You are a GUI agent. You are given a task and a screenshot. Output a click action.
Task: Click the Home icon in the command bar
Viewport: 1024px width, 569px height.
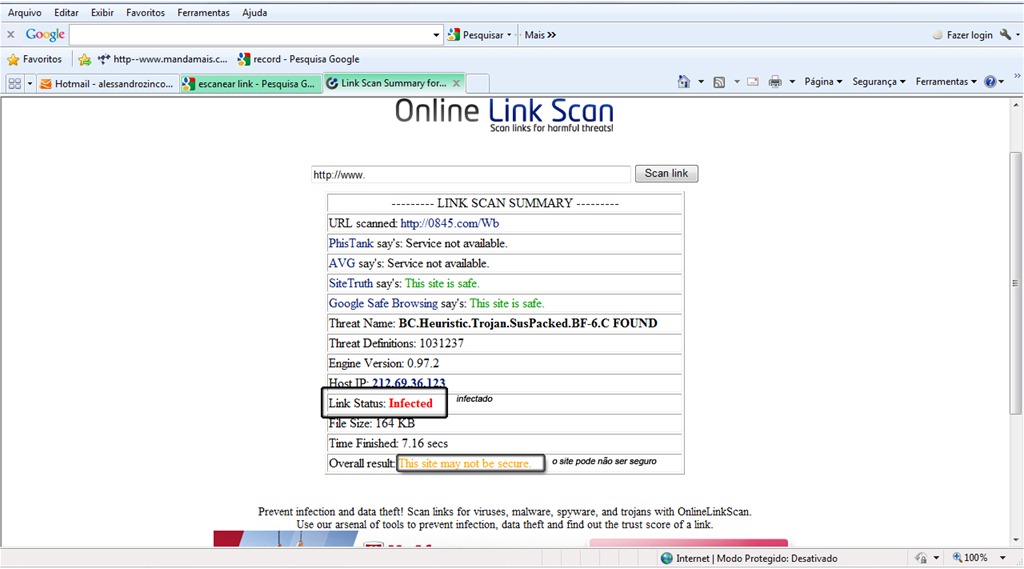(684, 82)
